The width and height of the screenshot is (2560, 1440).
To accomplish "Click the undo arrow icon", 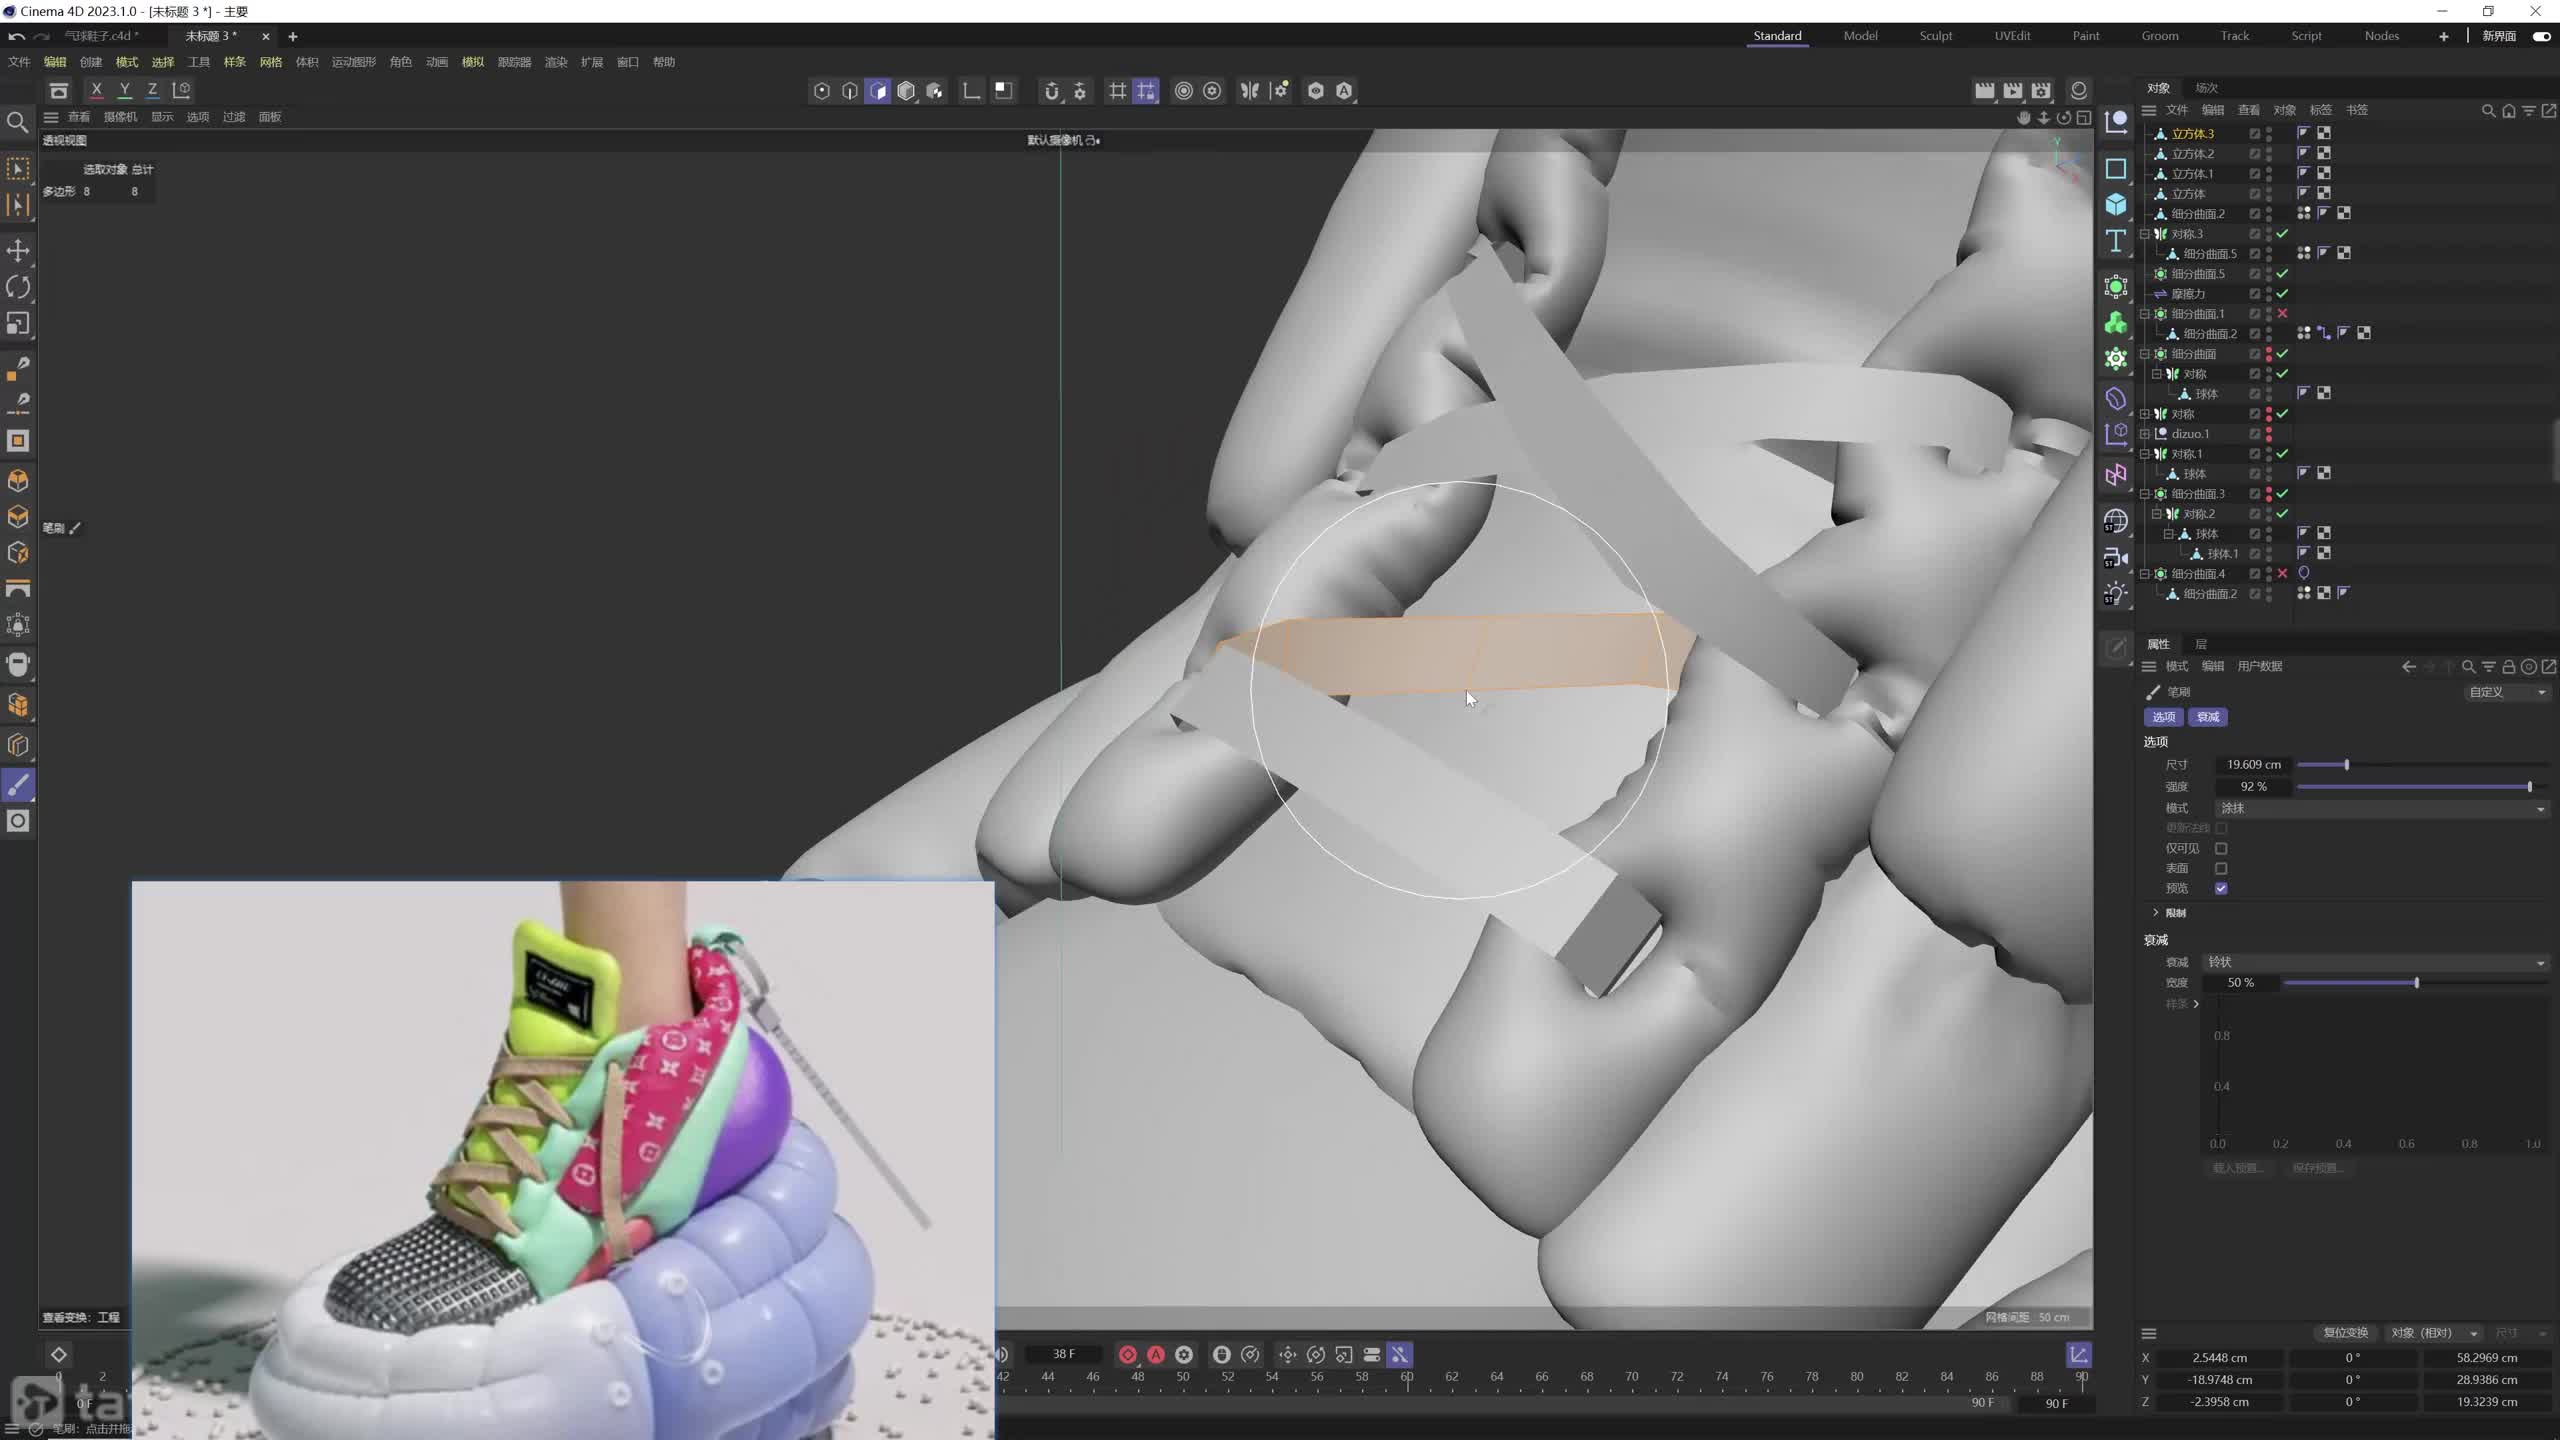I will [16, 36].
